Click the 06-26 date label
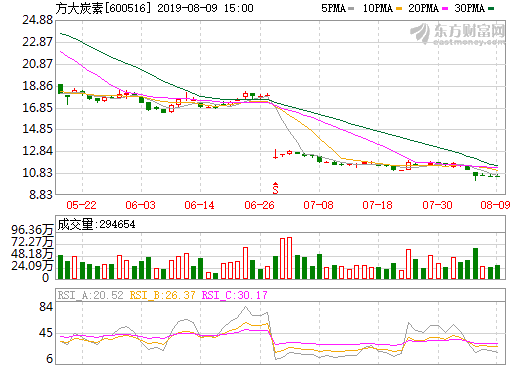 click(259, 205)
